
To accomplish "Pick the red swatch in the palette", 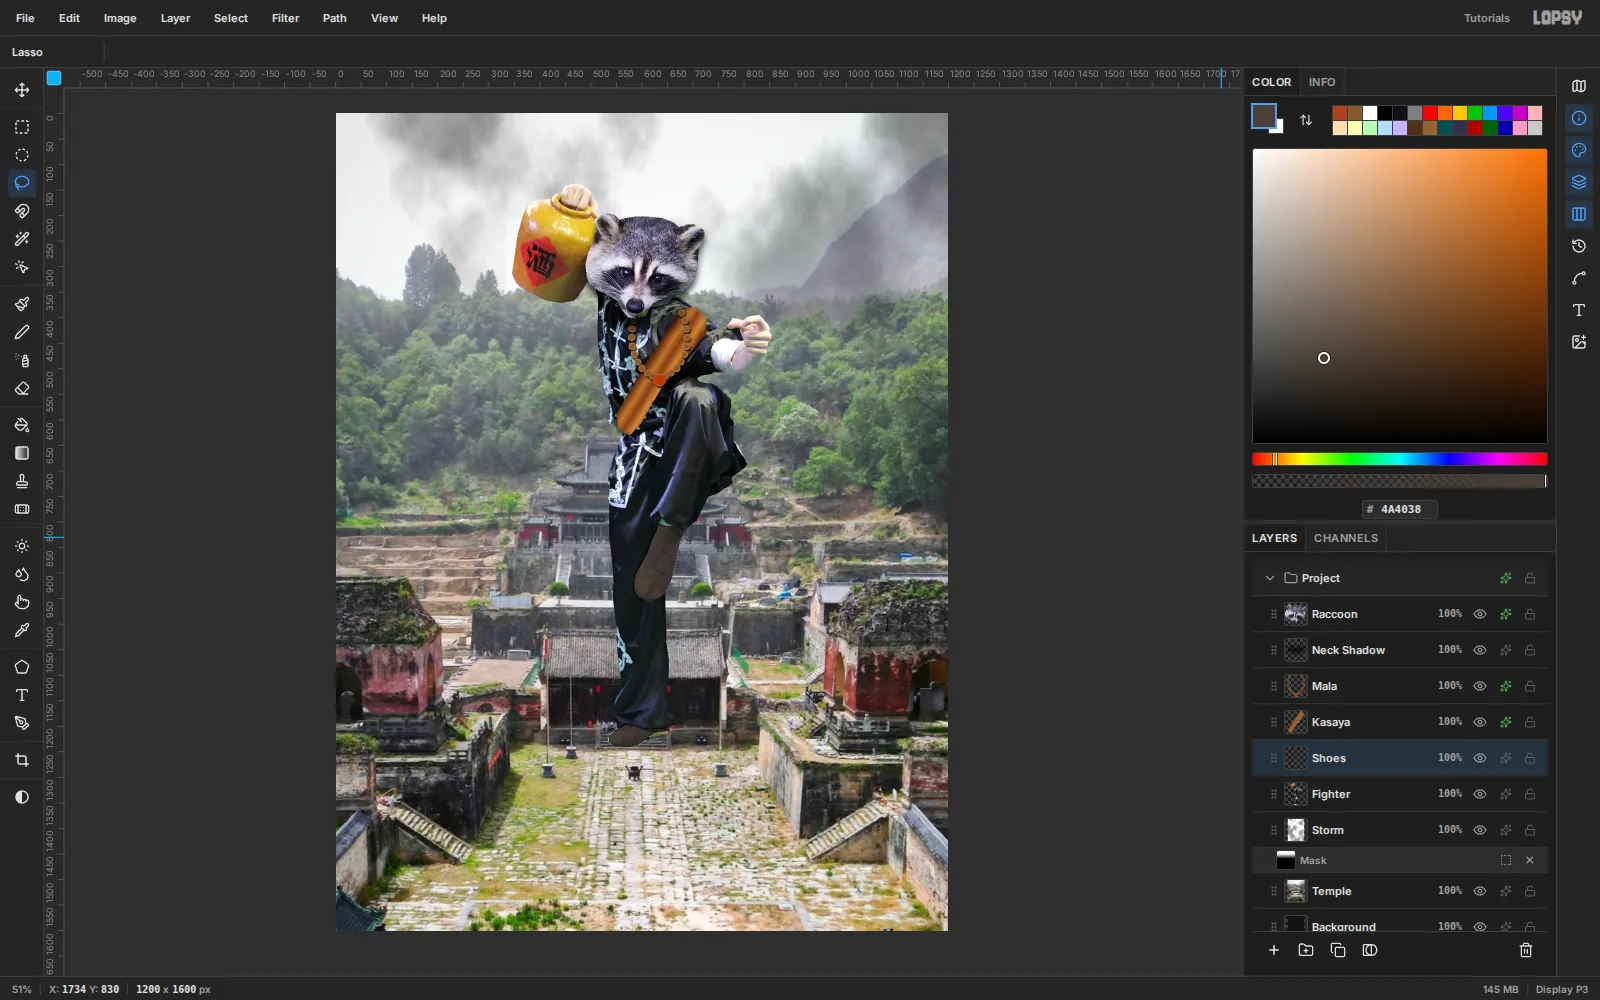I will 1430,113.
